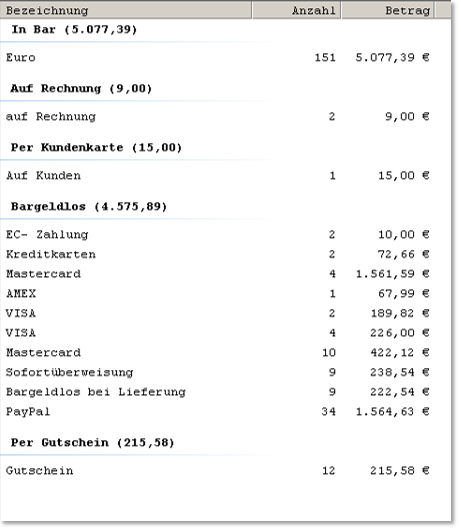Click the Betrag column header

coord(388,10)
